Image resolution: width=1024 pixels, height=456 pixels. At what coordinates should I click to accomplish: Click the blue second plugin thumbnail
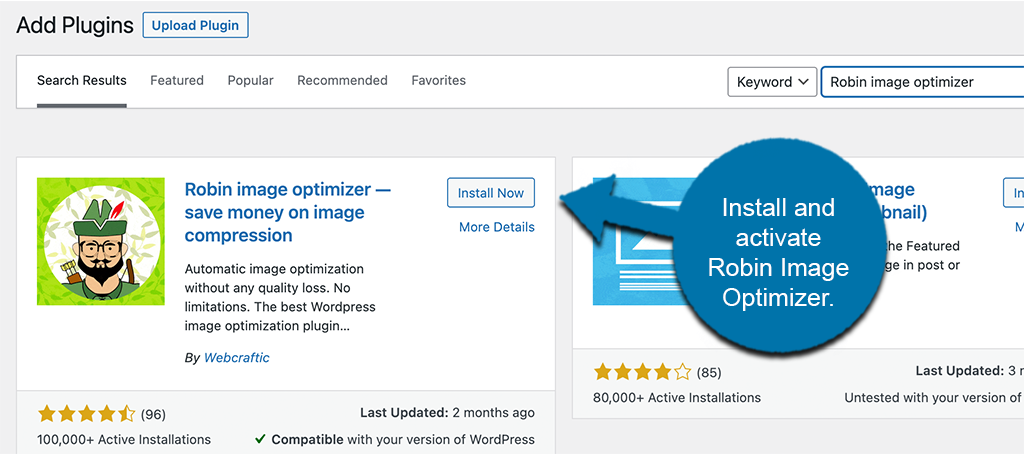(637, 241)
